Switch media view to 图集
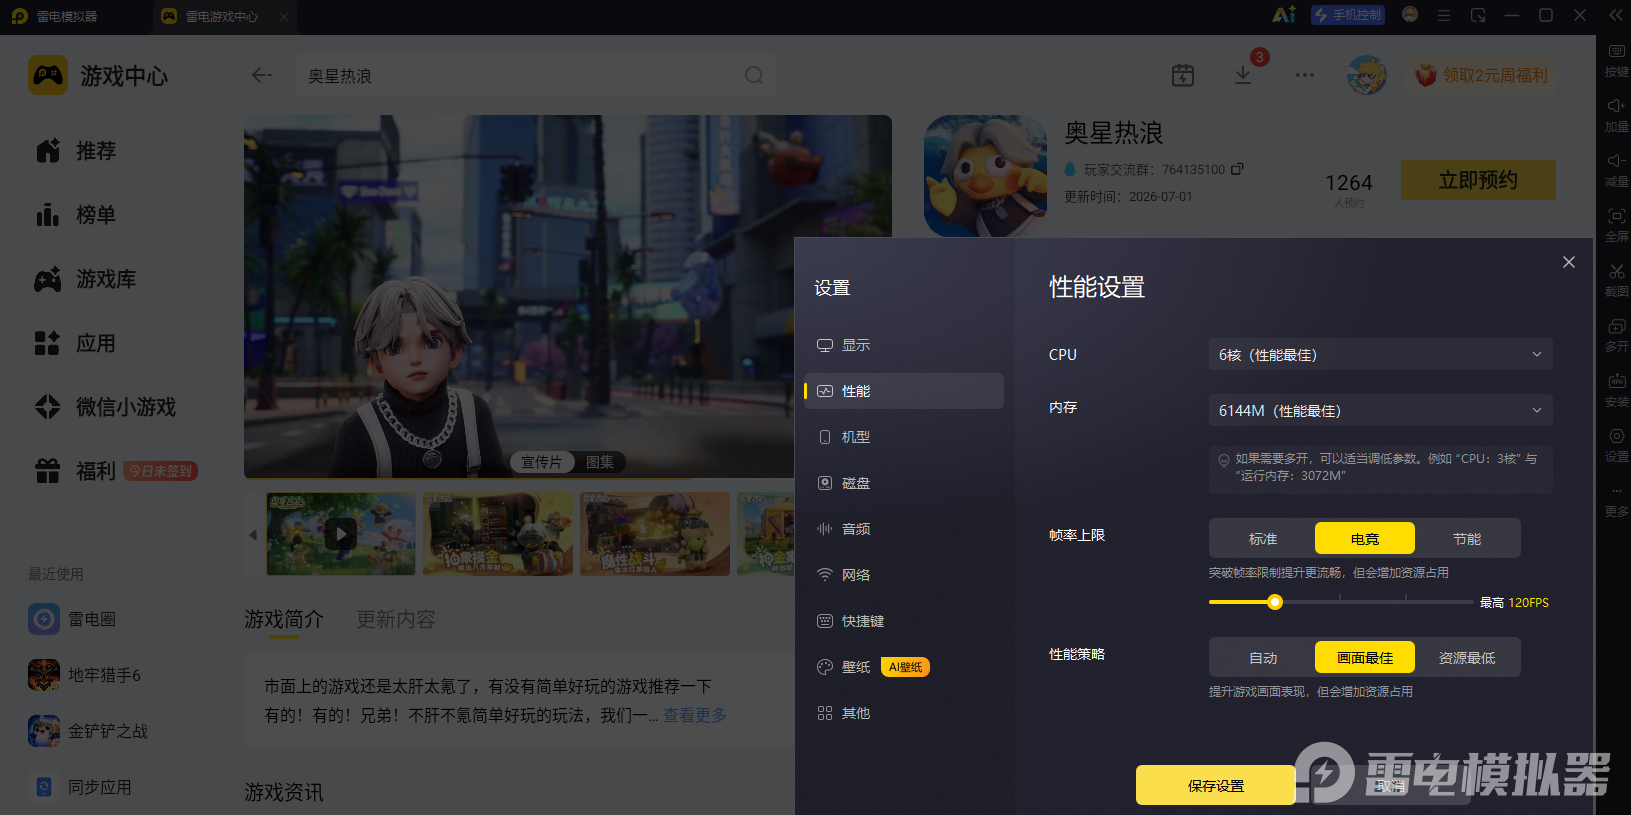This screenshot has height=815, width=1631. [x=600, y=462]
